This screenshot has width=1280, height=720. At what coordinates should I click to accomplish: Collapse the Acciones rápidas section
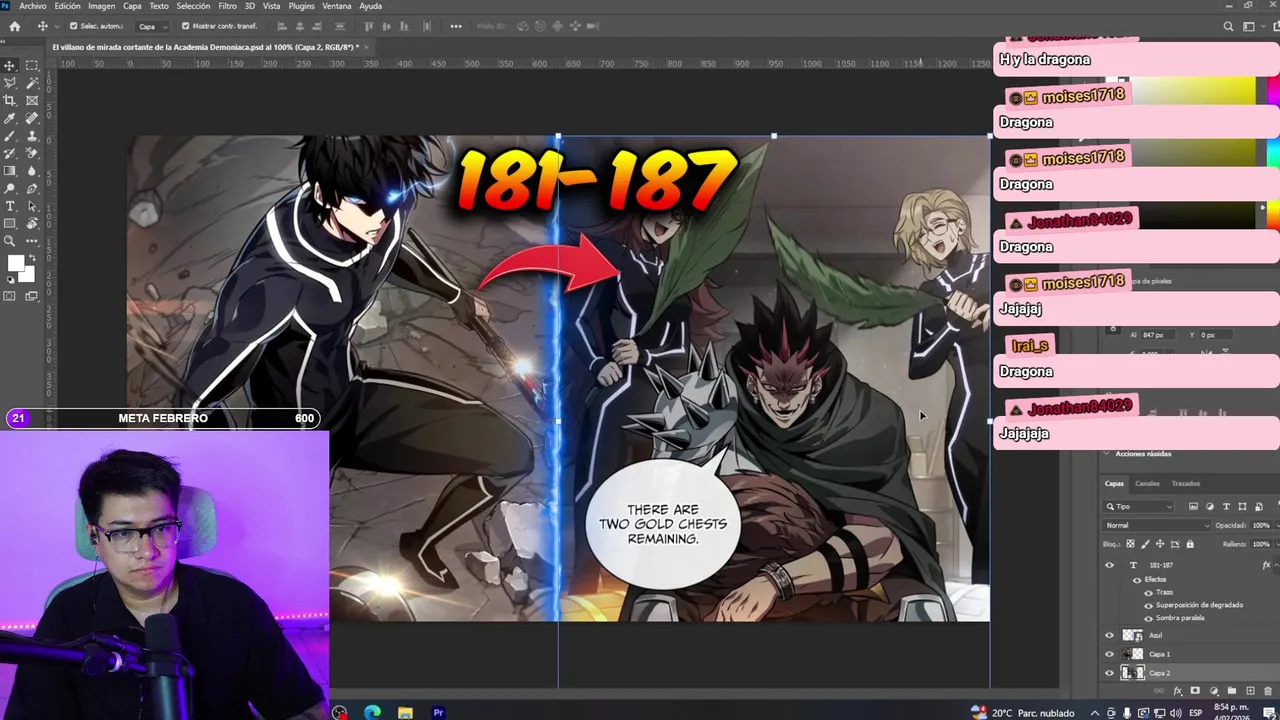pos(1106,454)
